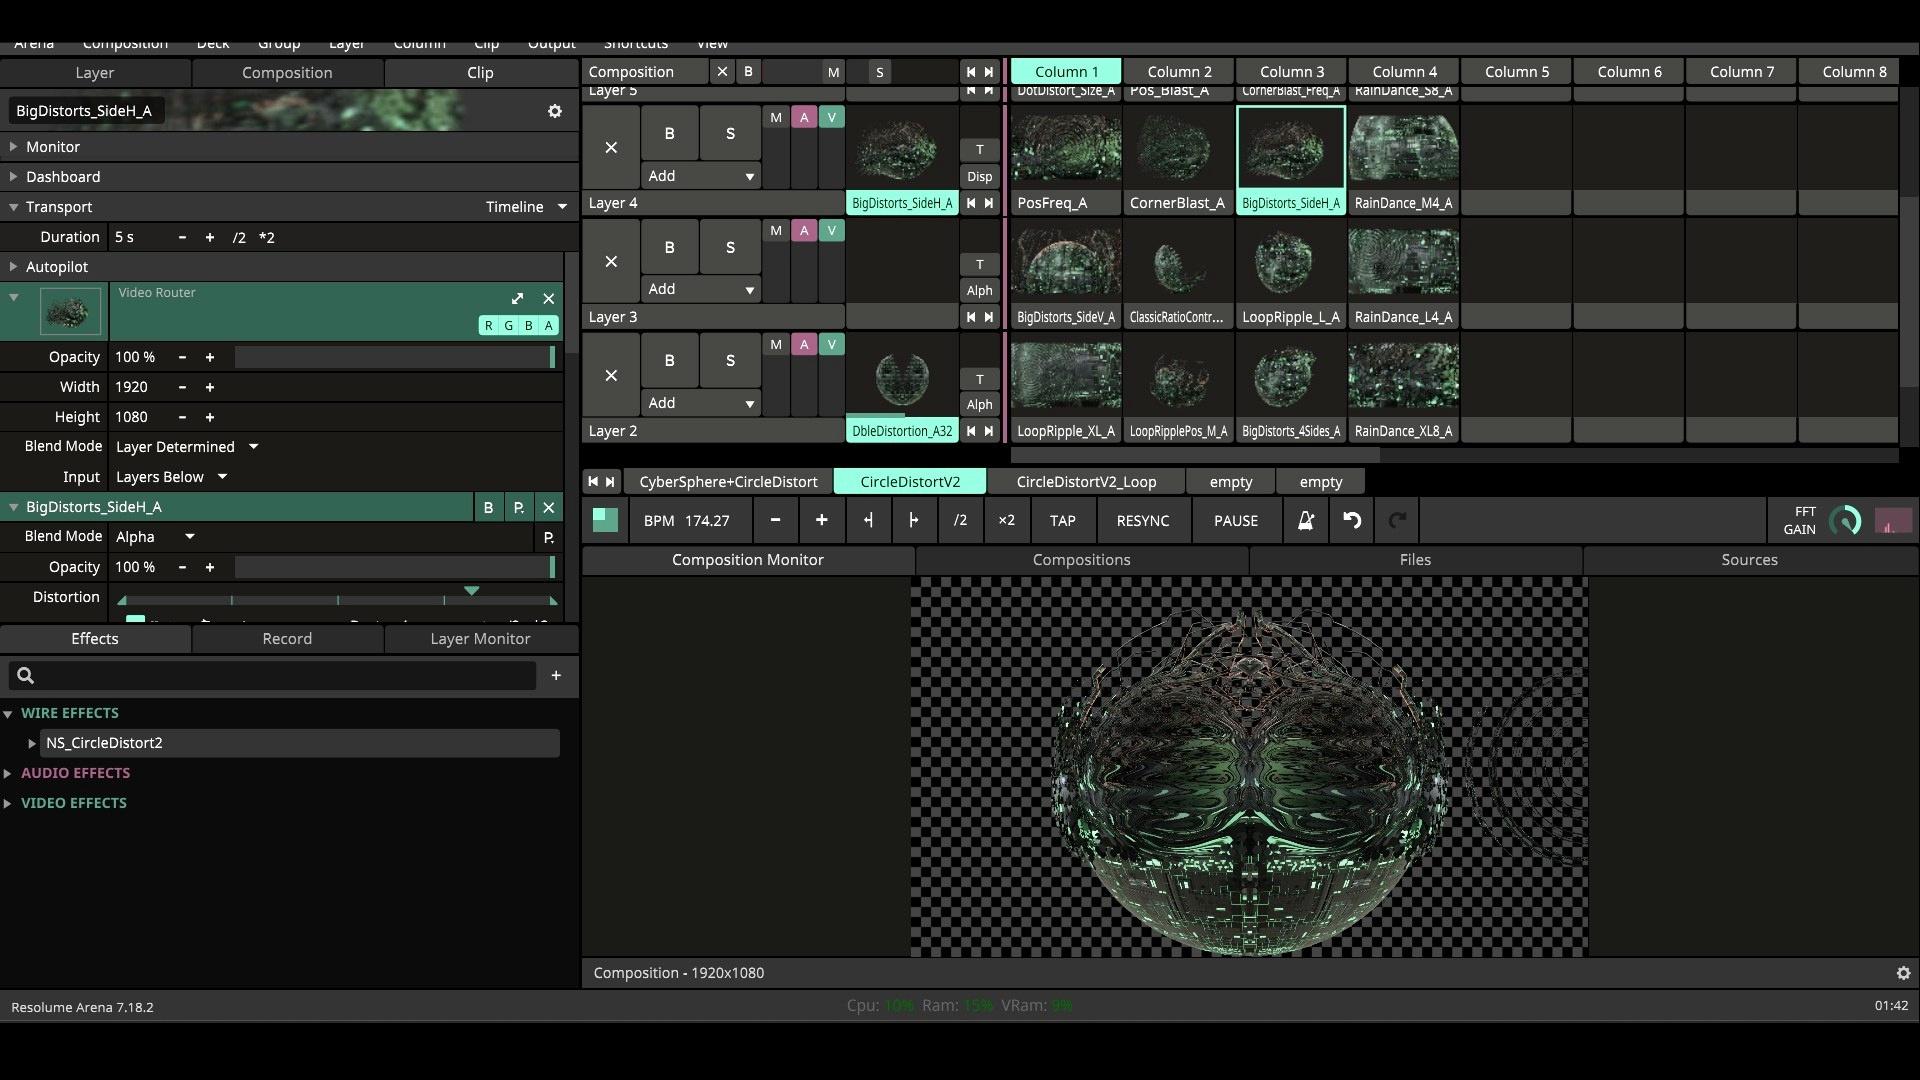Open the Layer Monitor tab
This screenshot has height=1080, width=1920.
coord(480,639)
